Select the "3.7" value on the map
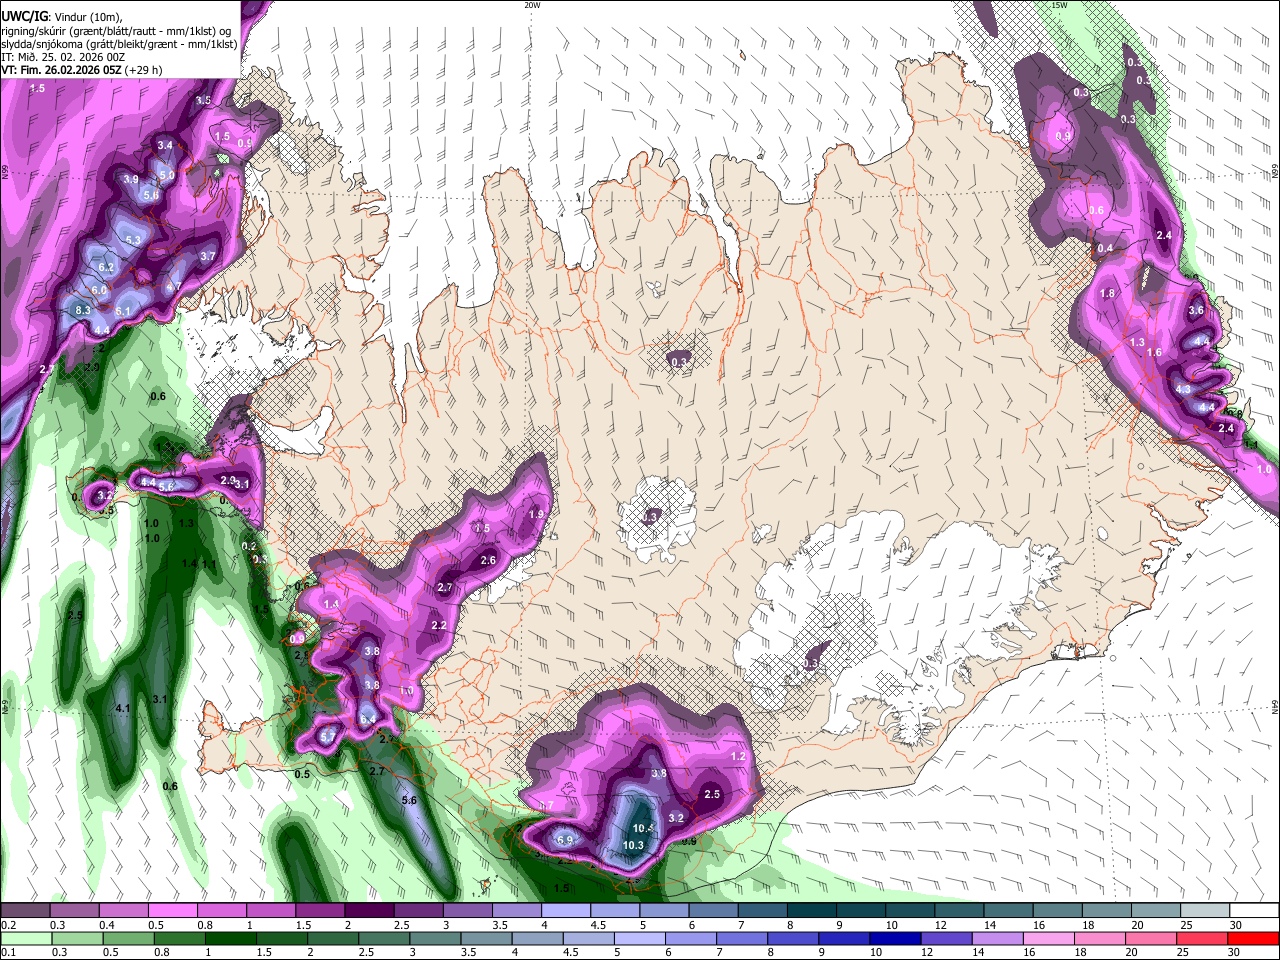 pyautogui.click(x=208, y=256)
